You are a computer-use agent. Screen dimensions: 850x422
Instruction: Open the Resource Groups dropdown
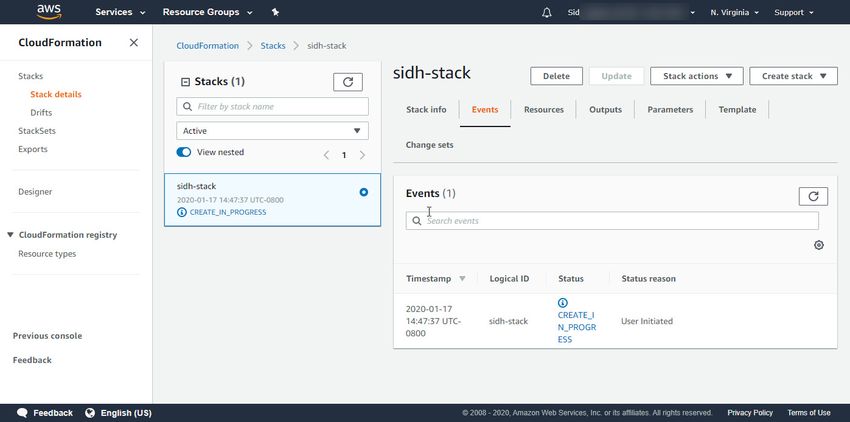point(208,12)
